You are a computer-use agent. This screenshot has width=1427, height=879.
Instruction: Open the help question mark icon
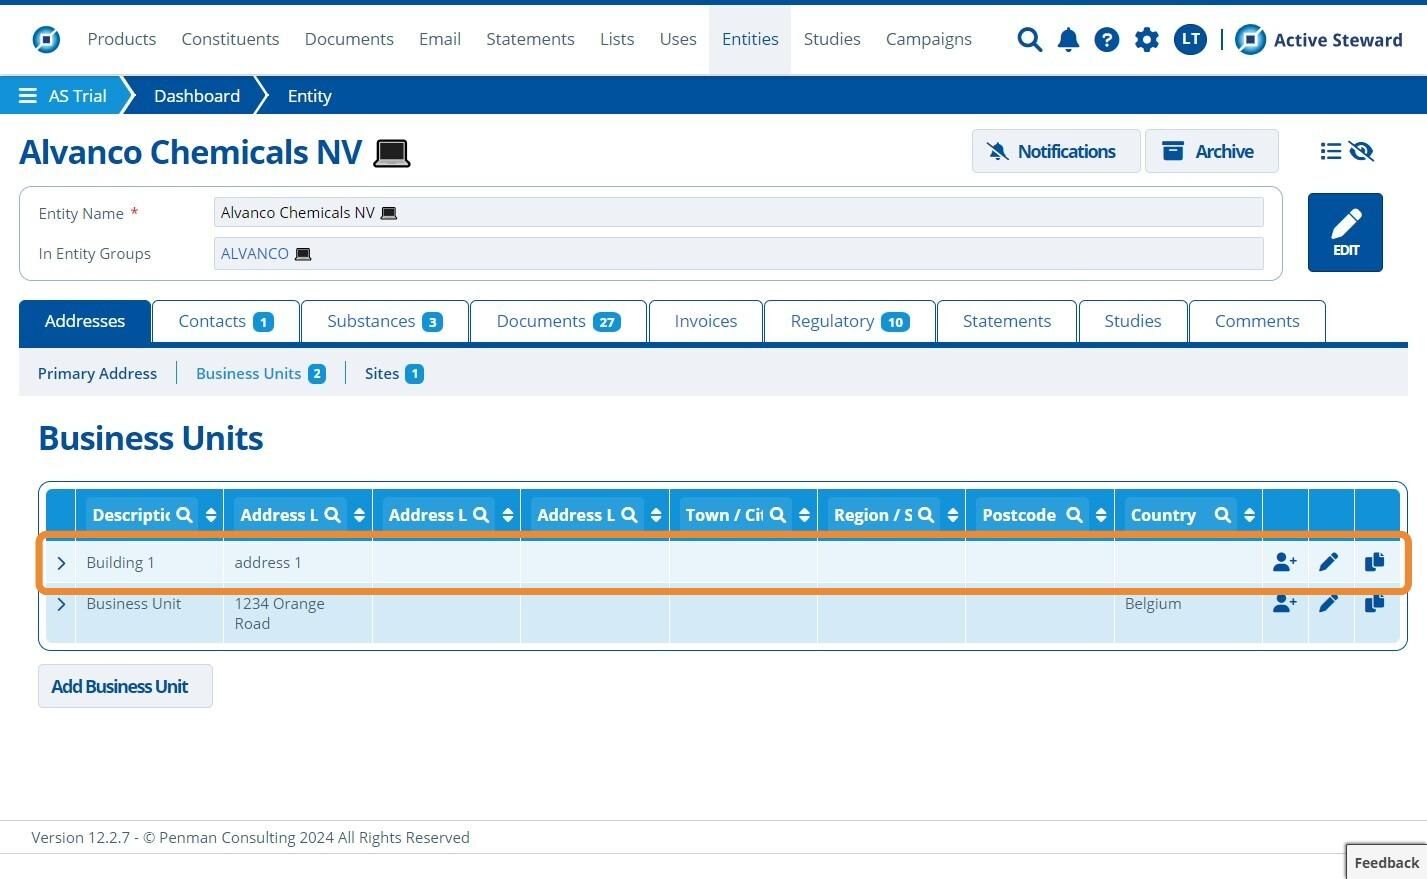coord(1106,39)
